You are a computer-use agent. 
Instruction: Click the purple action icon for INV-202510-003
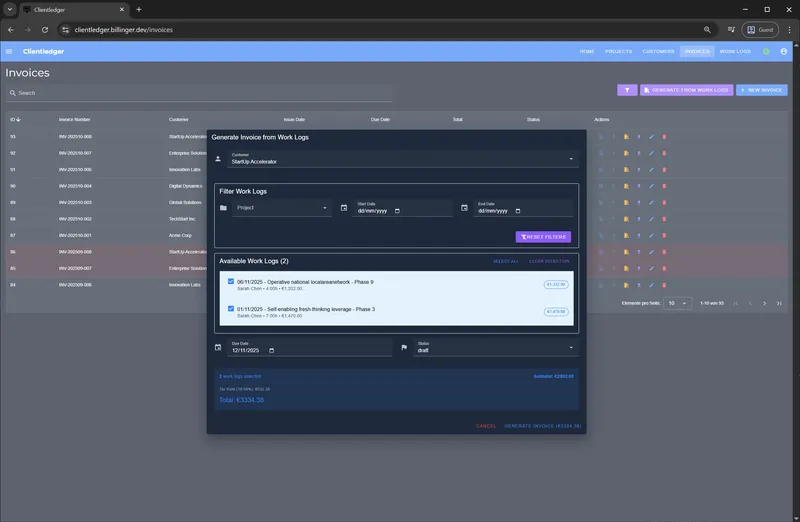click(639, 203)
